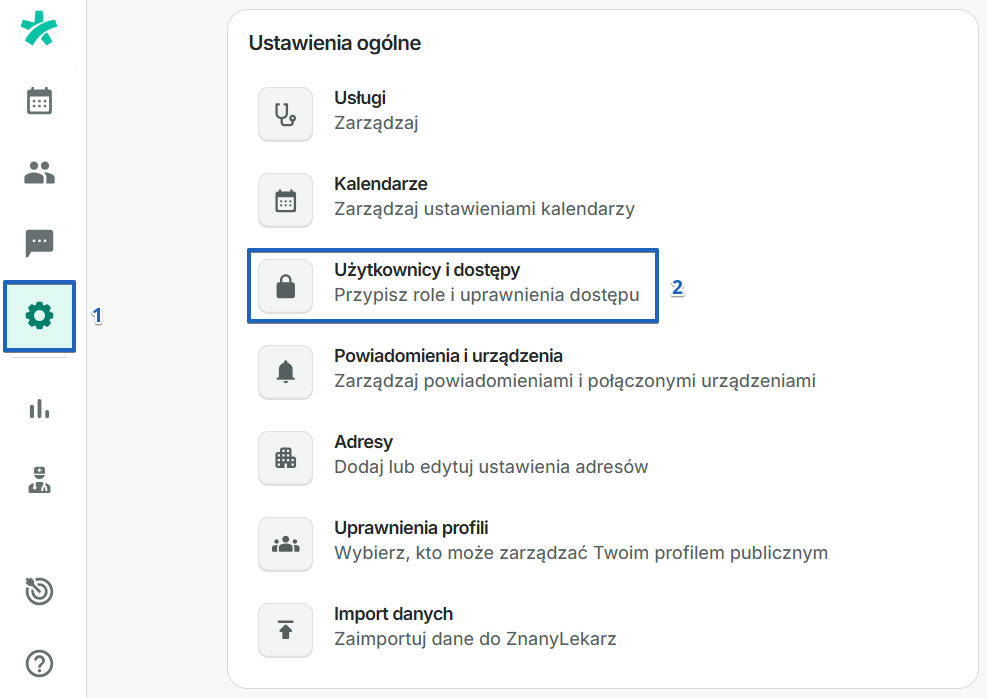Click the bell icon next to Powiadomienia

pyautogui.click(x=285, y=372)
